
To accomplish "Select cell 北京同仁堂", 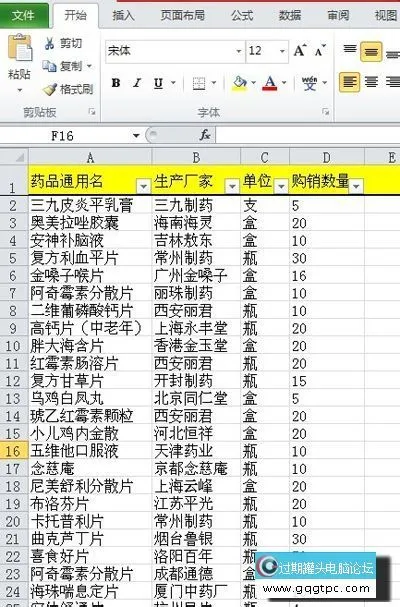I will pyautogui.click(x=196, y=398).
